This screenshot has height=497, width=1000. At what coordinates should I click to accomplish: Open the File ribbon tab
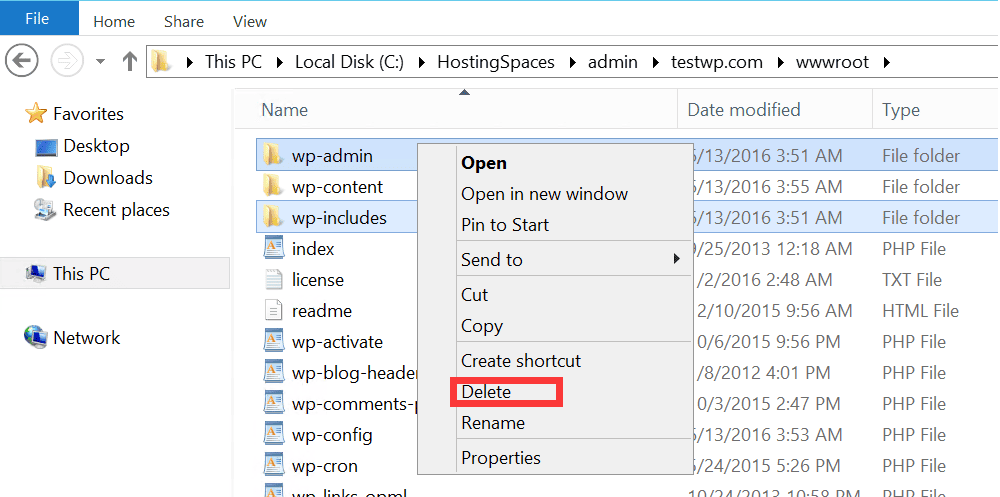(38, 19)
